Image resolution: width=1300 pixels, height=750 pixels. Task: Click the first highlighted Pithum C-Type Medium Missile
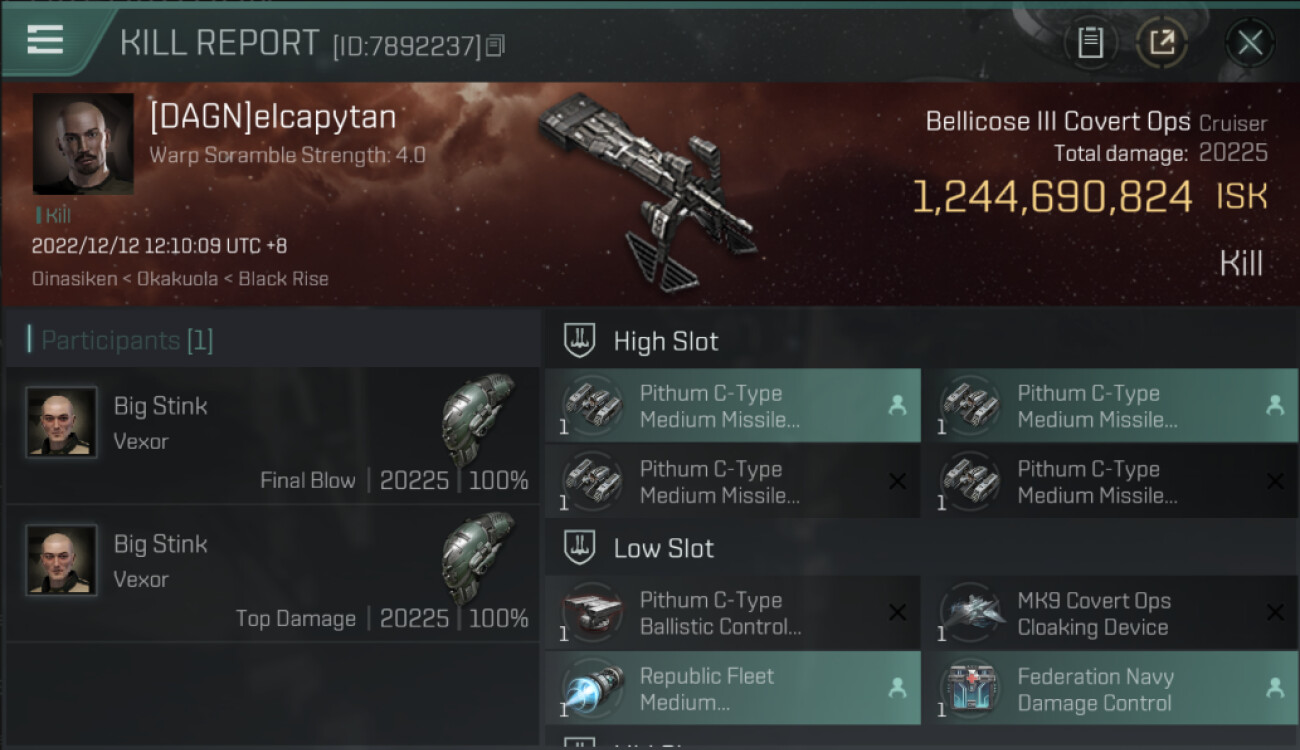(733, 405)
